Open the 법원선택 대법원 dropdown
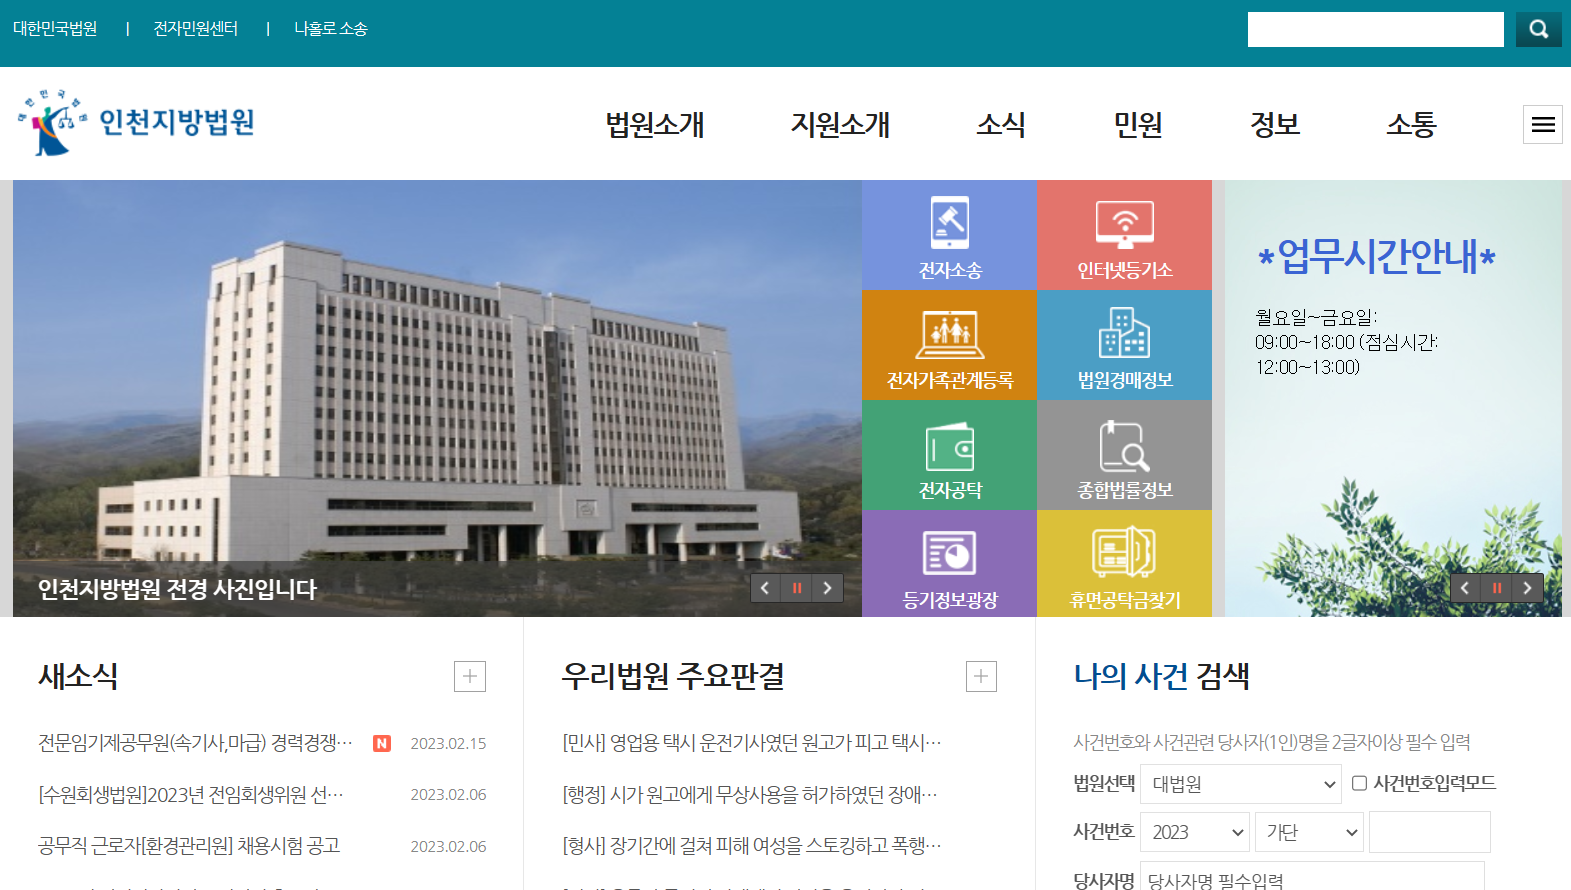1571x890 pixels. [1241, 784]
